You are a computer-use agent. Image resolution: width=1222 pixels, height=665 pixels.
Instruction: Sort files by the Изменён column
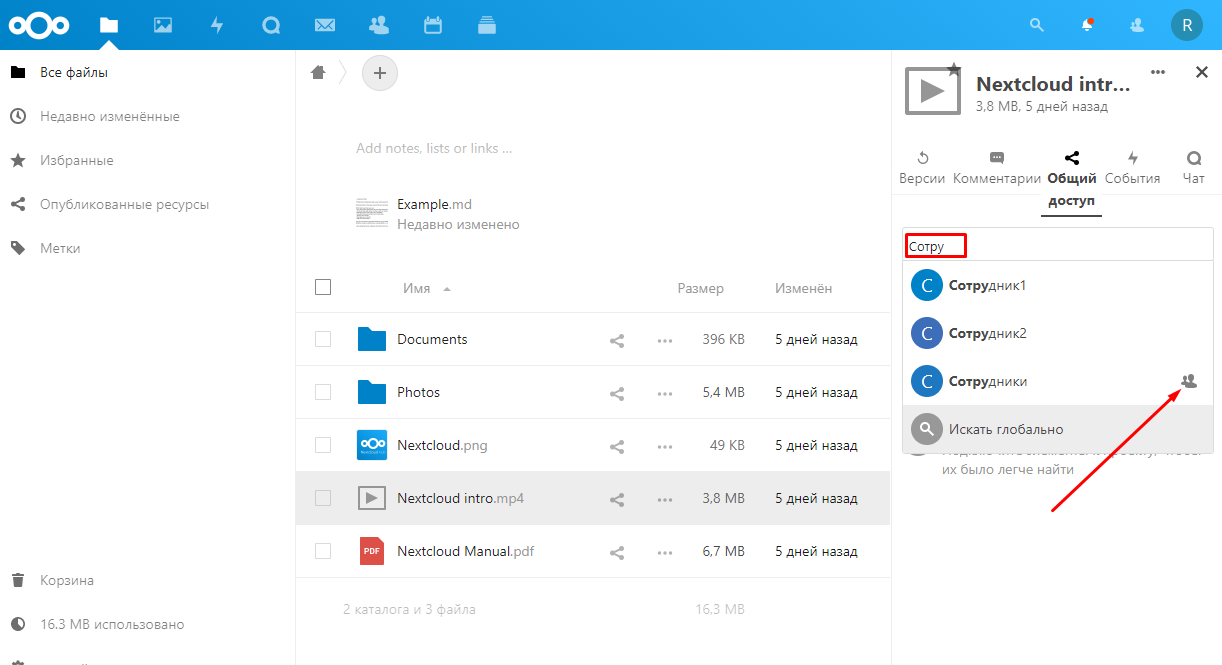click(803, 288)
